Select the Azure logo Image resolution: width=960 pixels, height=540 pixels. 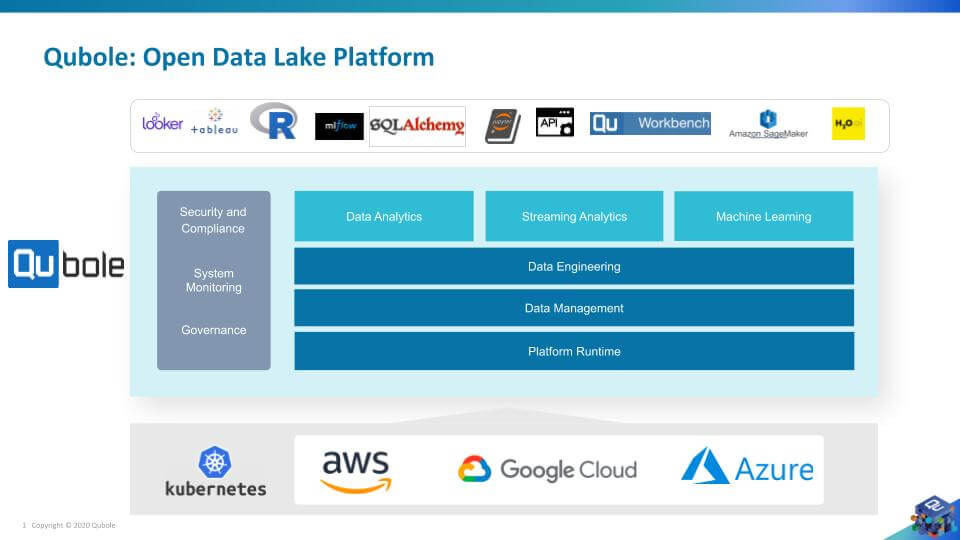(x=748, y=467)
